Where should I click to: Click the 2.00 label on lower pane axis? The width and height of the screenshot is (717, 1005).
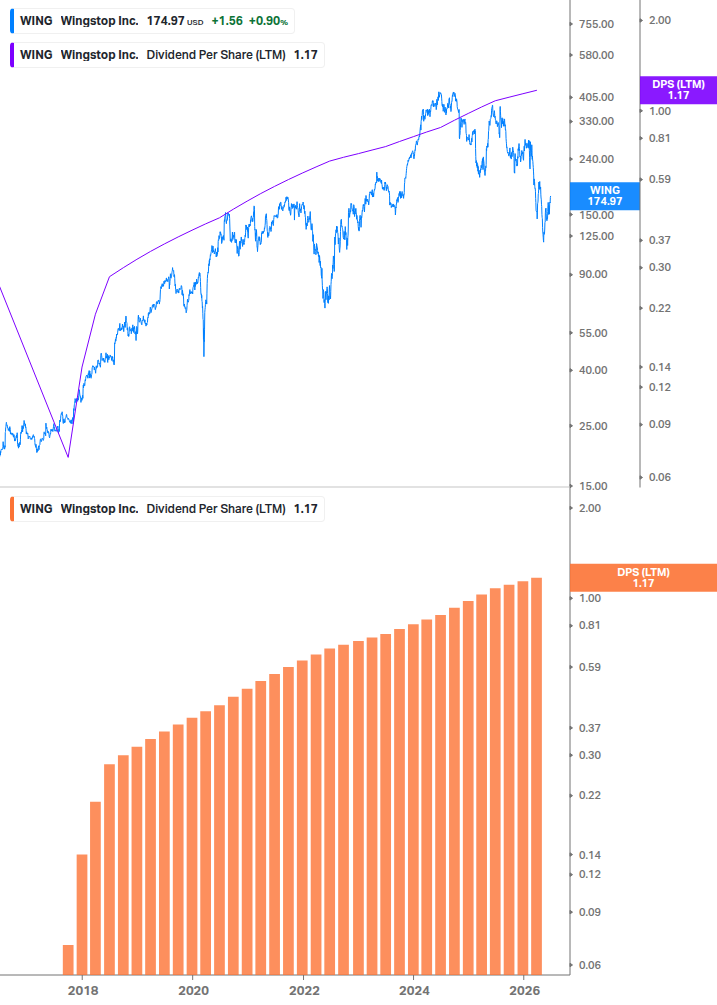coord(590,508)
